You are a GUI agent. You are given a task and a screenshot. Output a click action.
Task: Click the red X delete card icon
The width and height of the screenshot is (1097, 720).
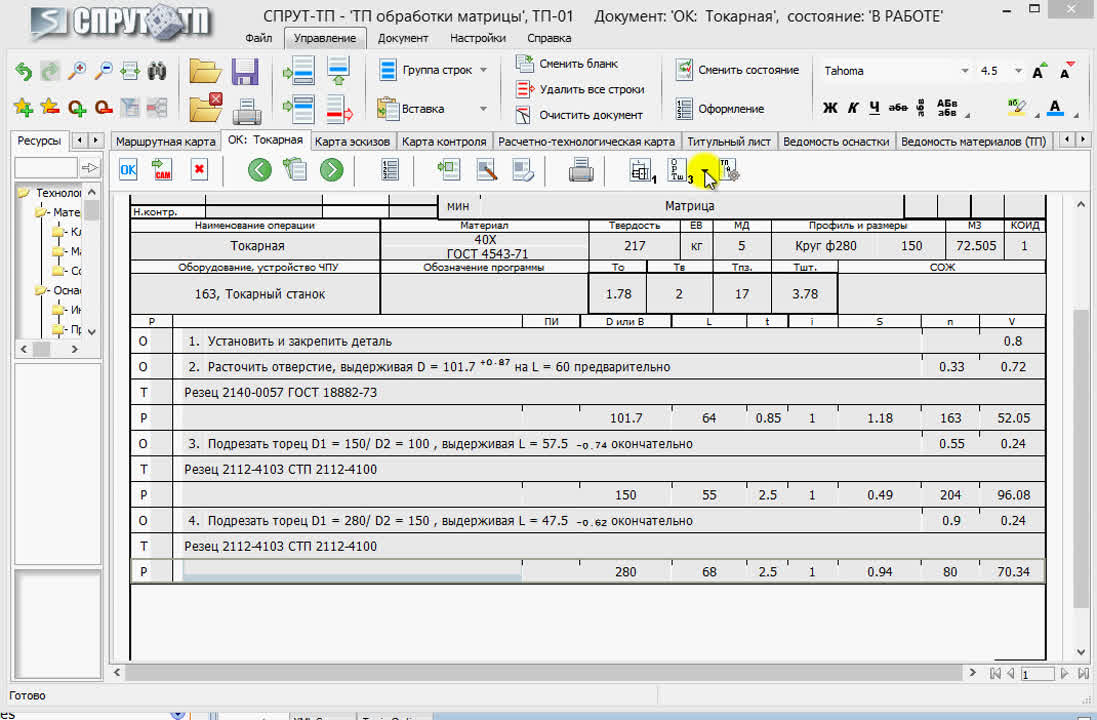coord(199,170)
